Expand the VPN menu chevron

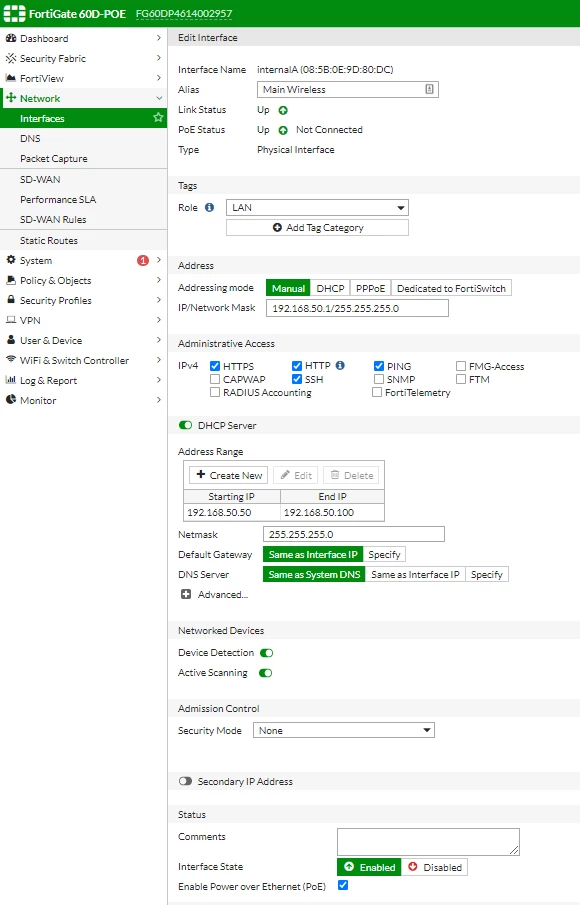[x=159, y=320]
